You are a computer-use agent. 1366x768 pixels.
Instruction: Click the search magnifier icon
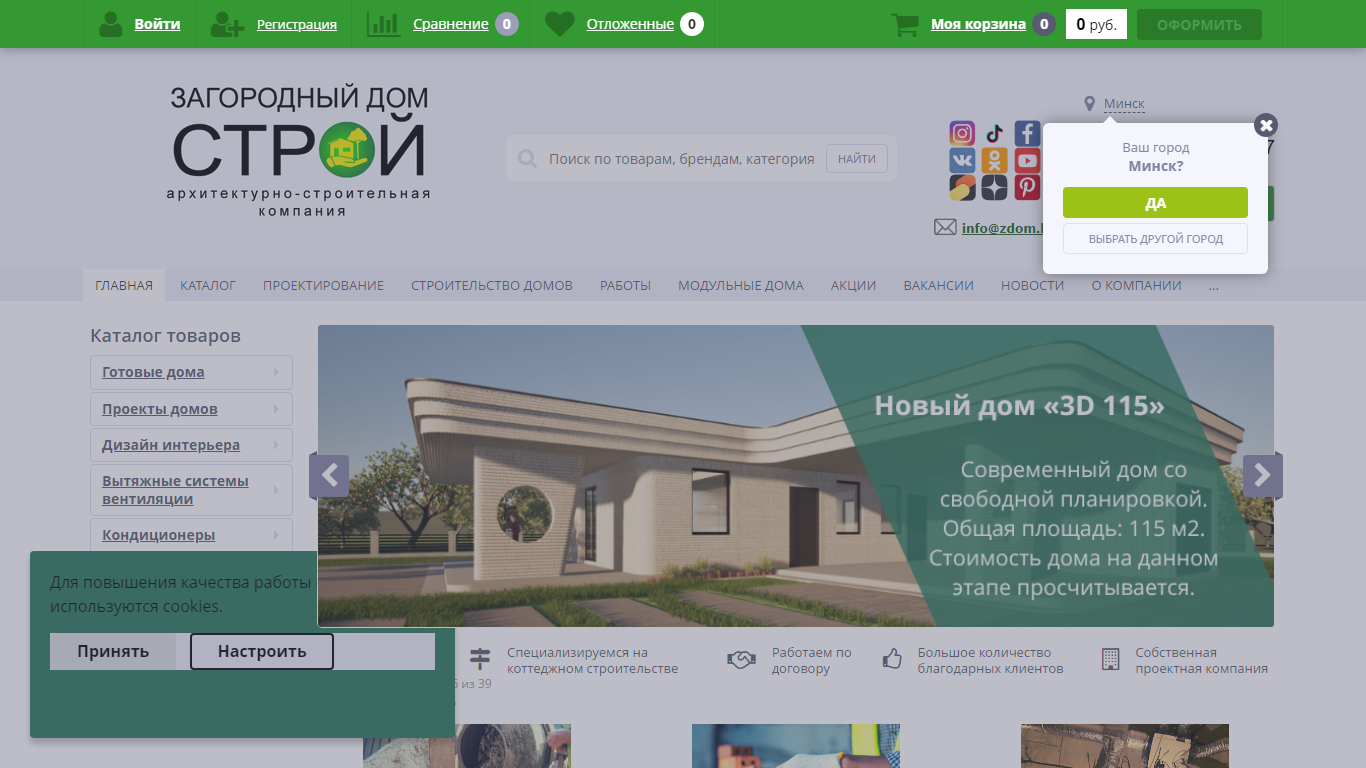coord(527,159)
